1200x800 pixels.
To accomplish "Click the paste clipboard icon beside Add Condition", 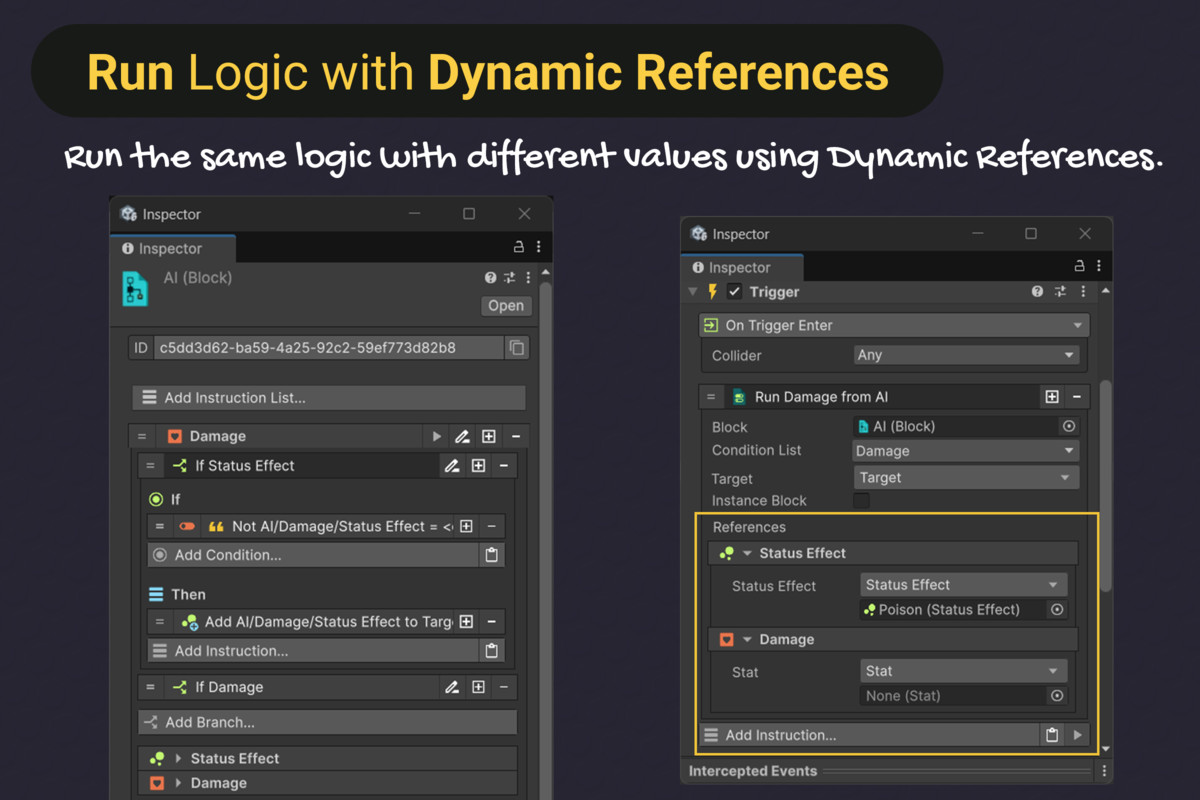I will pos(491,555).
